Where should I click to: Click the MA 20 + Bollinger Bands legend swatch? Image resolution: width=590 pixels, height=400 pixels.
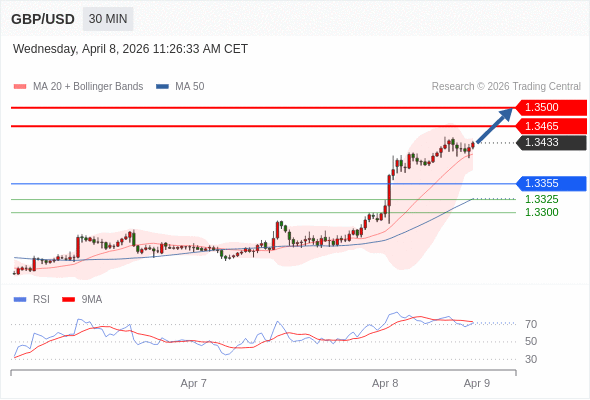tap(20, 87)
